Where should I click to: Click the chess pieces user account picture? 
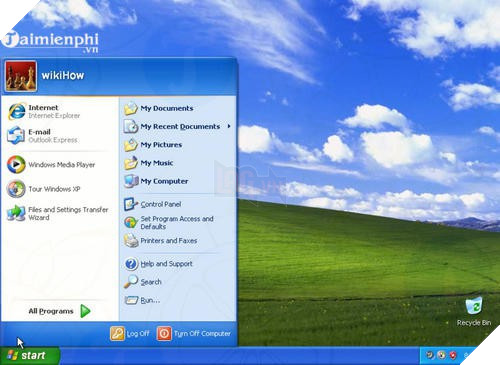(21, 76)
